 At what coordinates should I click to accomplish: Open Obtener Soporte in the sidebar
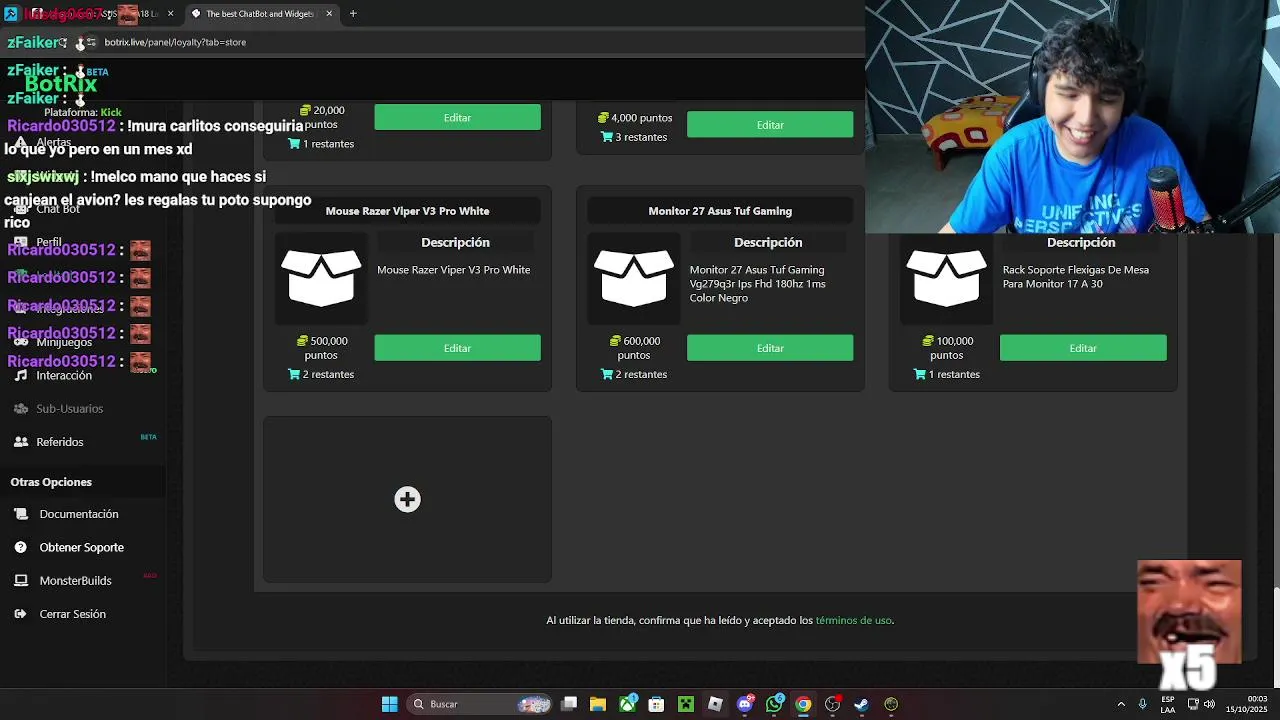(82, 547)
